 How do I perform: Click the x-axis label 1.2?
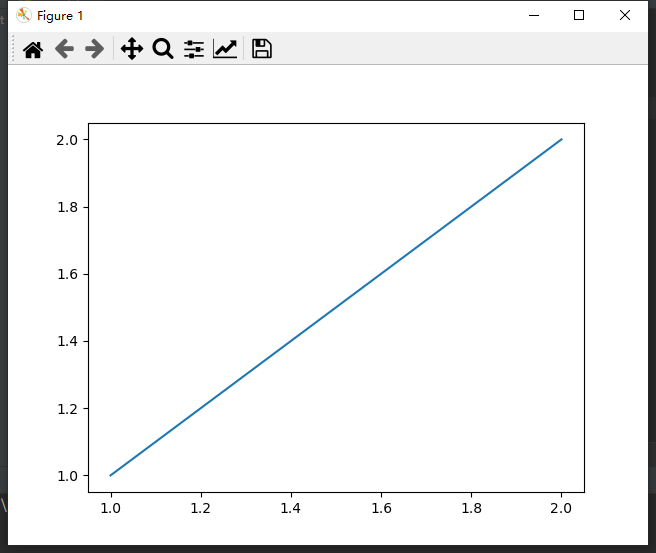200,508
